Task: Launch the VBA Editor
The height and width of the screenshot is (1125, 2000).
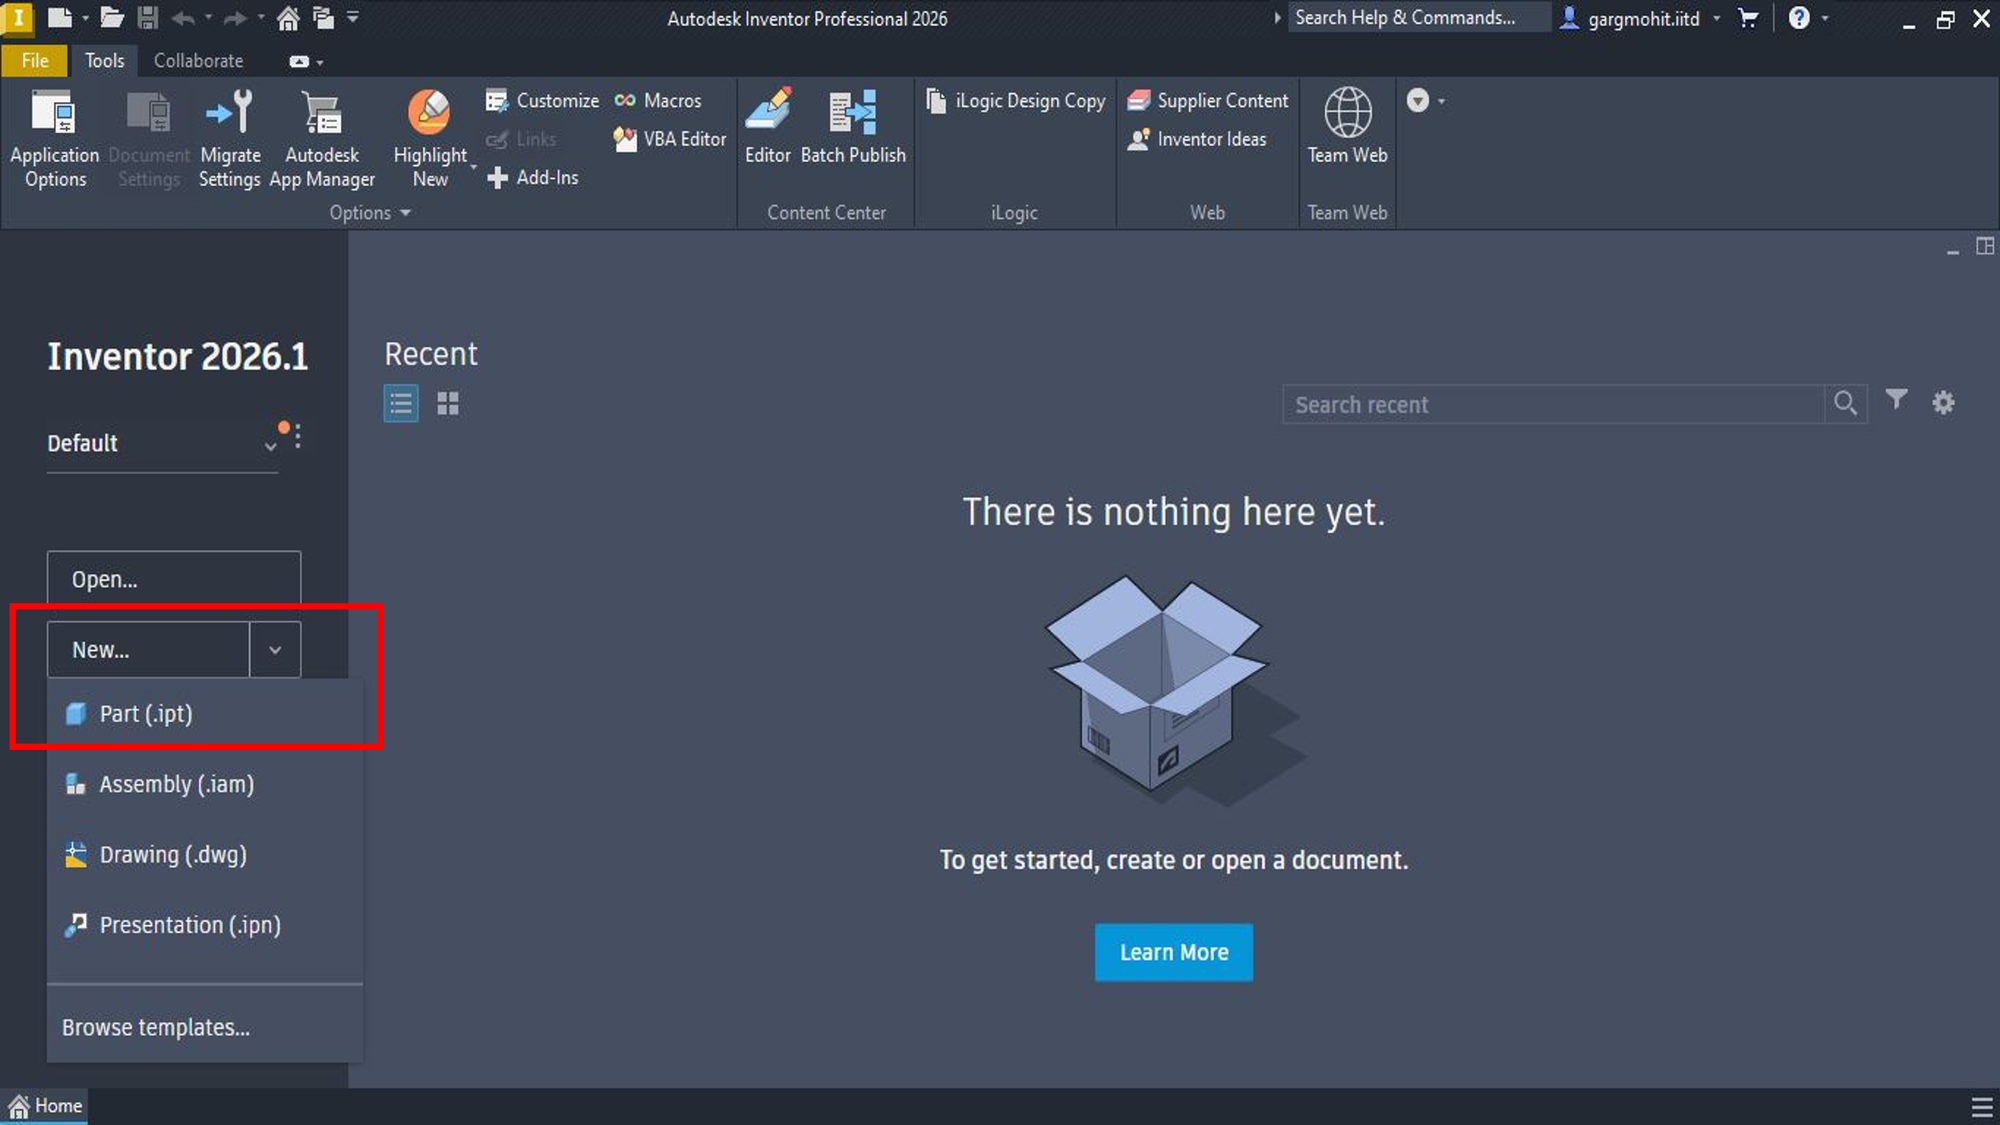Action: (670, 139)
